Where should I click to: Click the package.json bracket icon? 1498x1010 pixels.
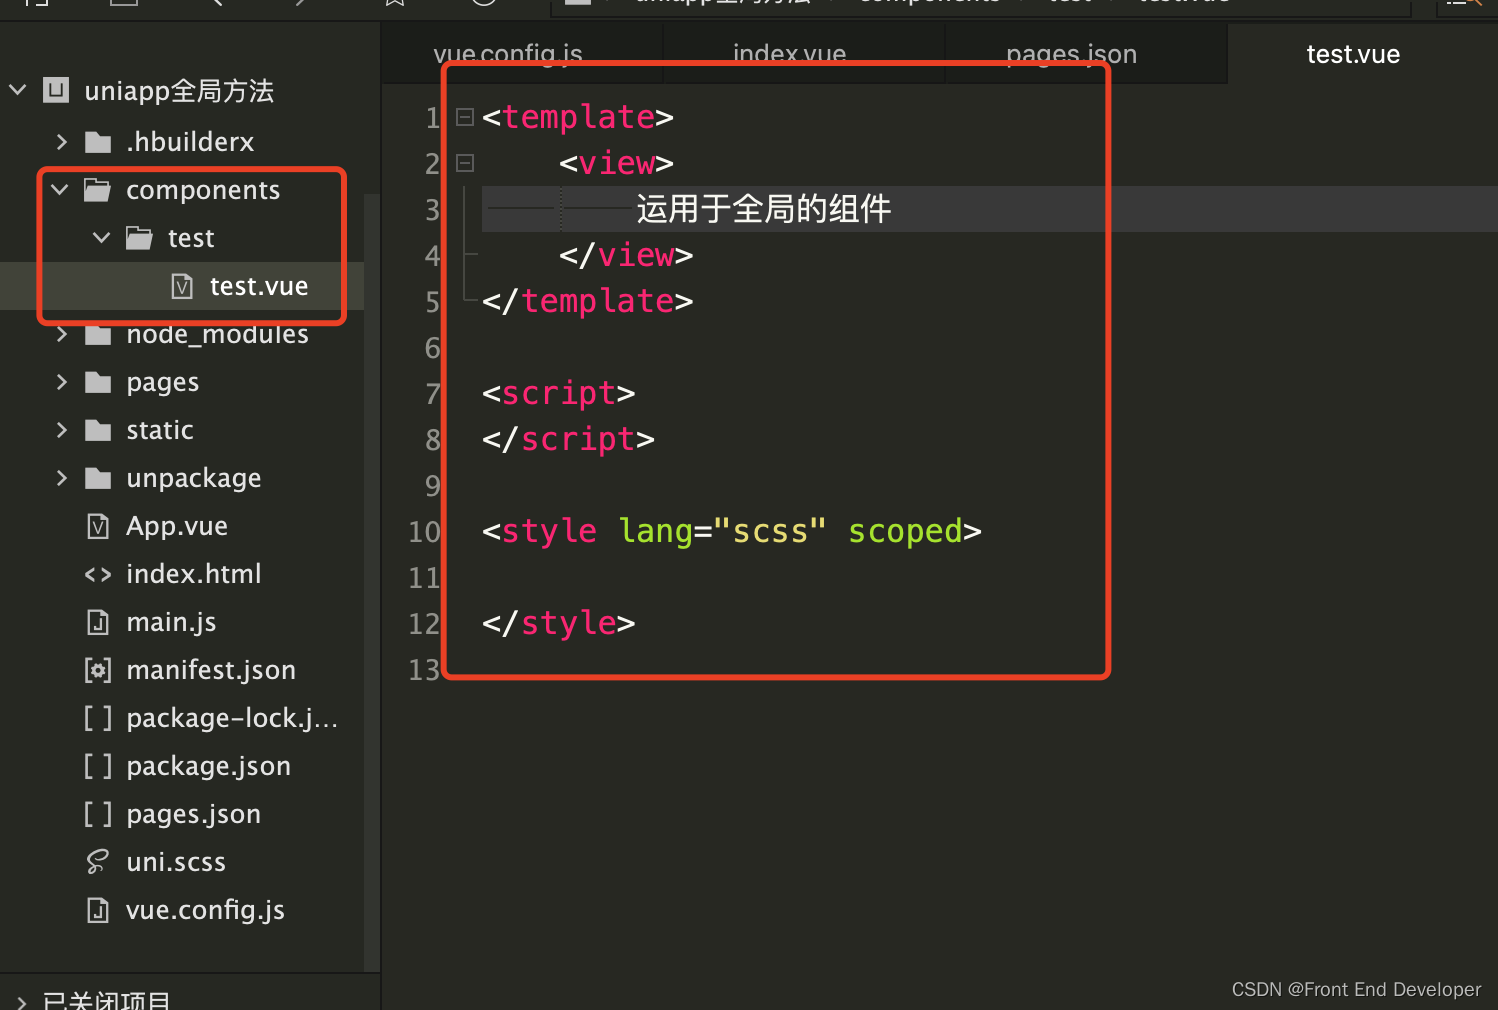98,766
